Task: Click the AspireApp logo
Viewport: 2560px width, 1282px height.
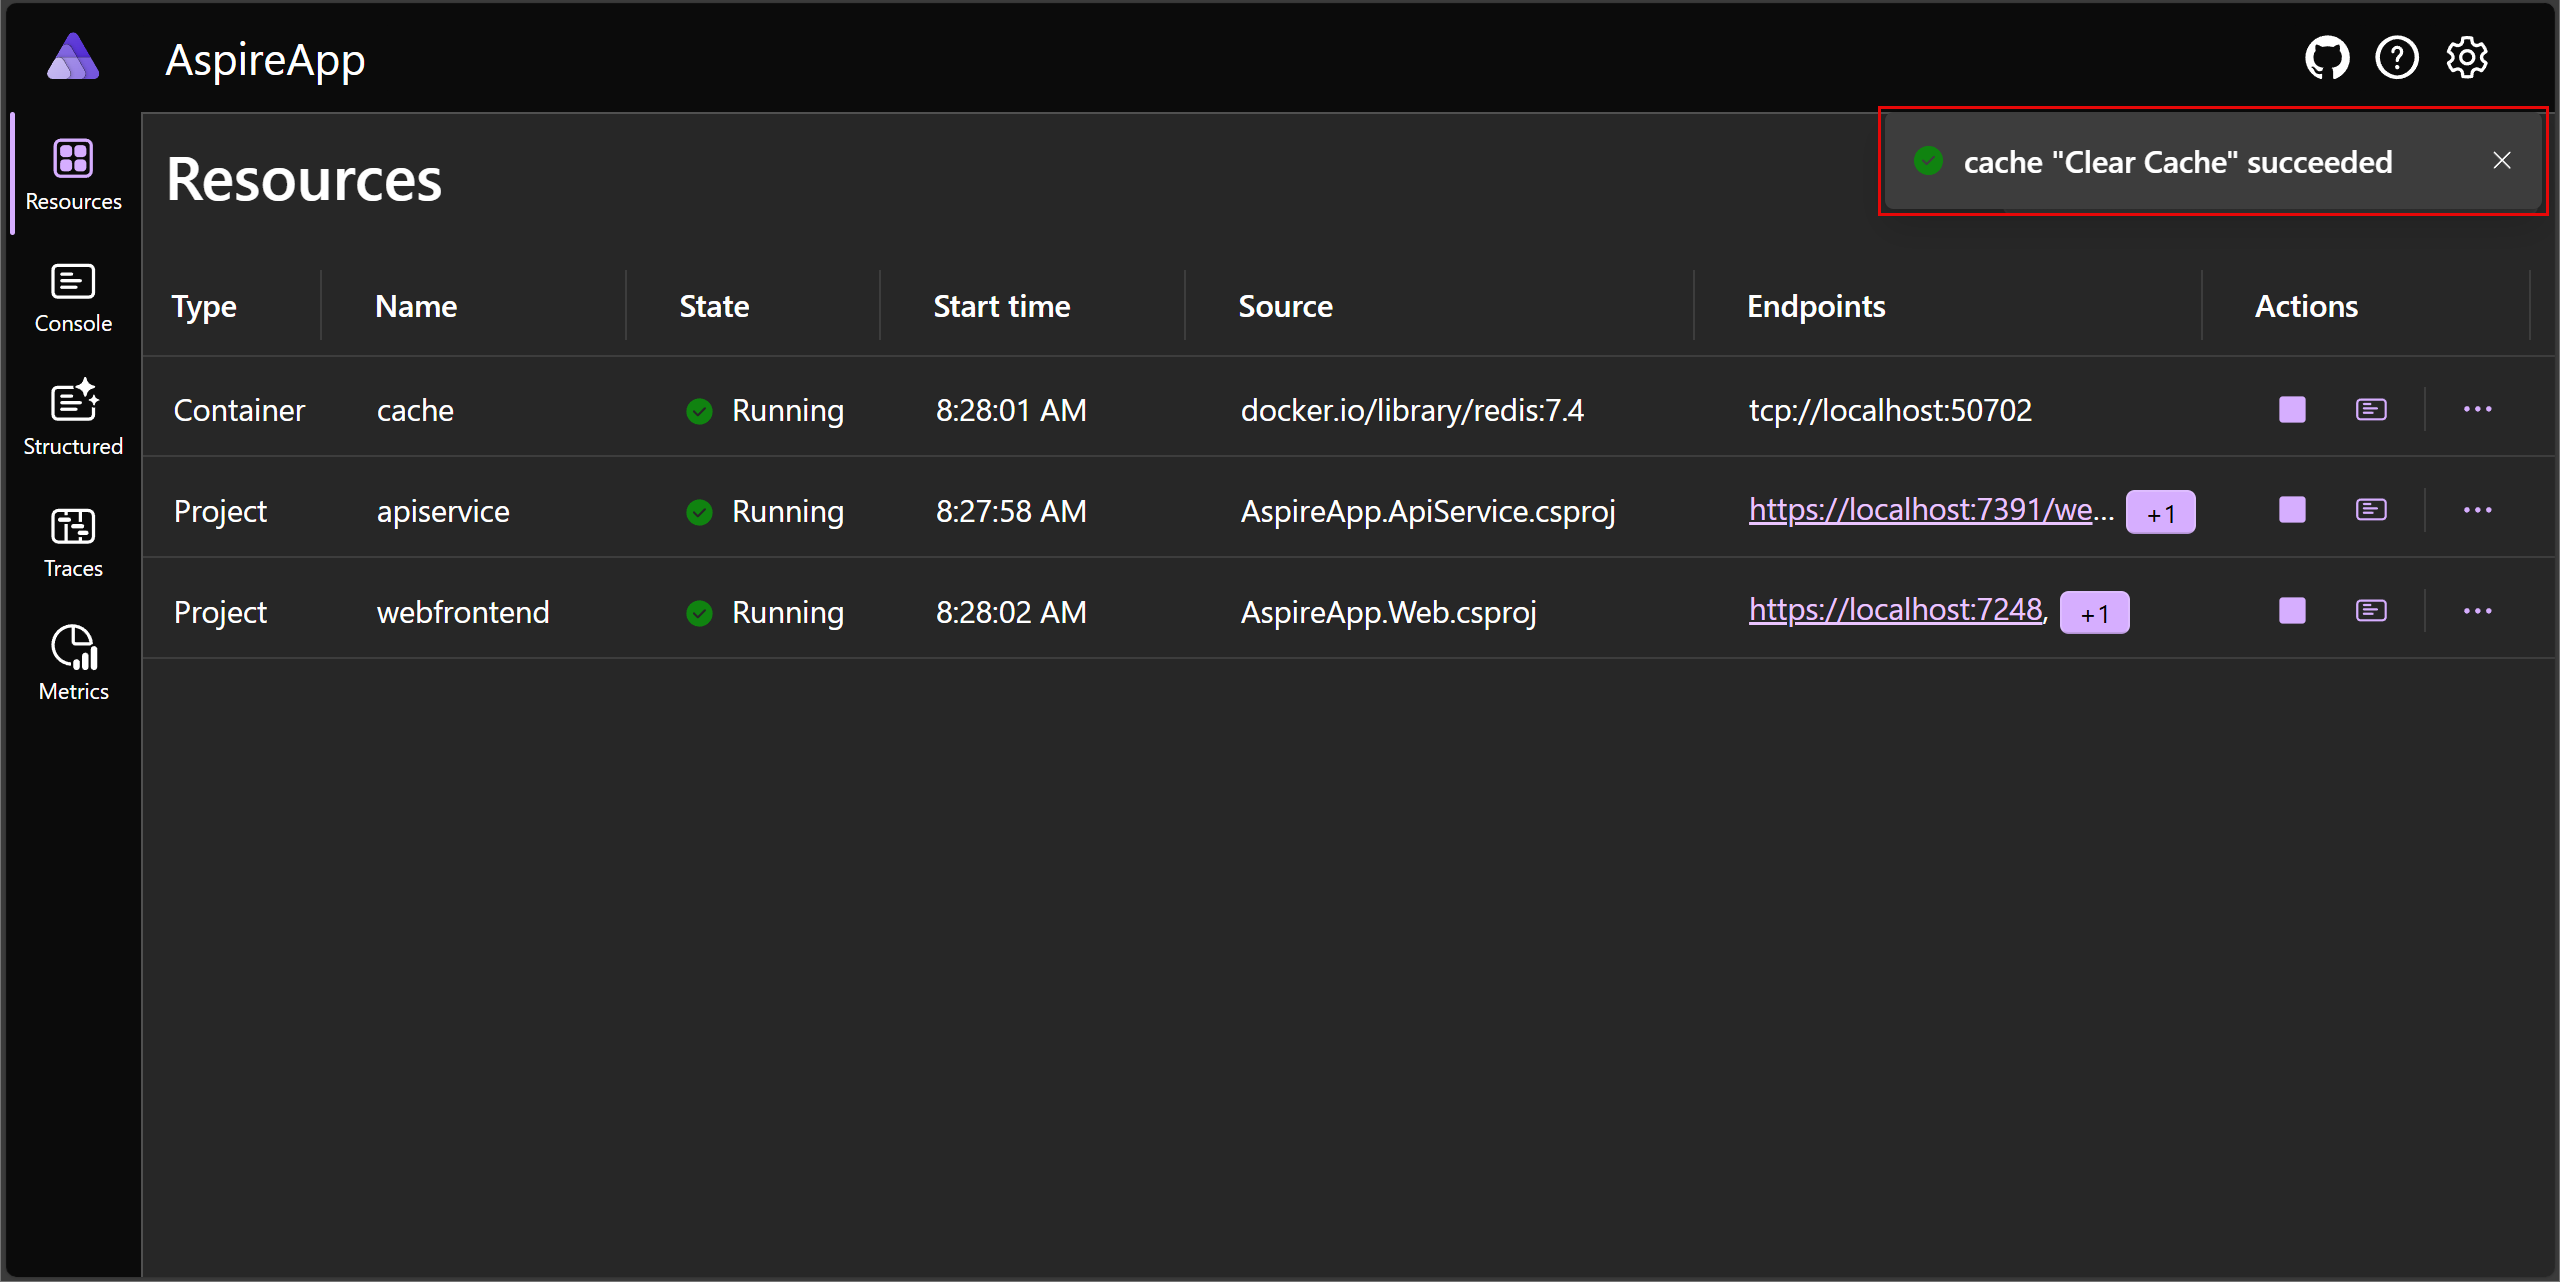Action: click(x=73, y=57)
